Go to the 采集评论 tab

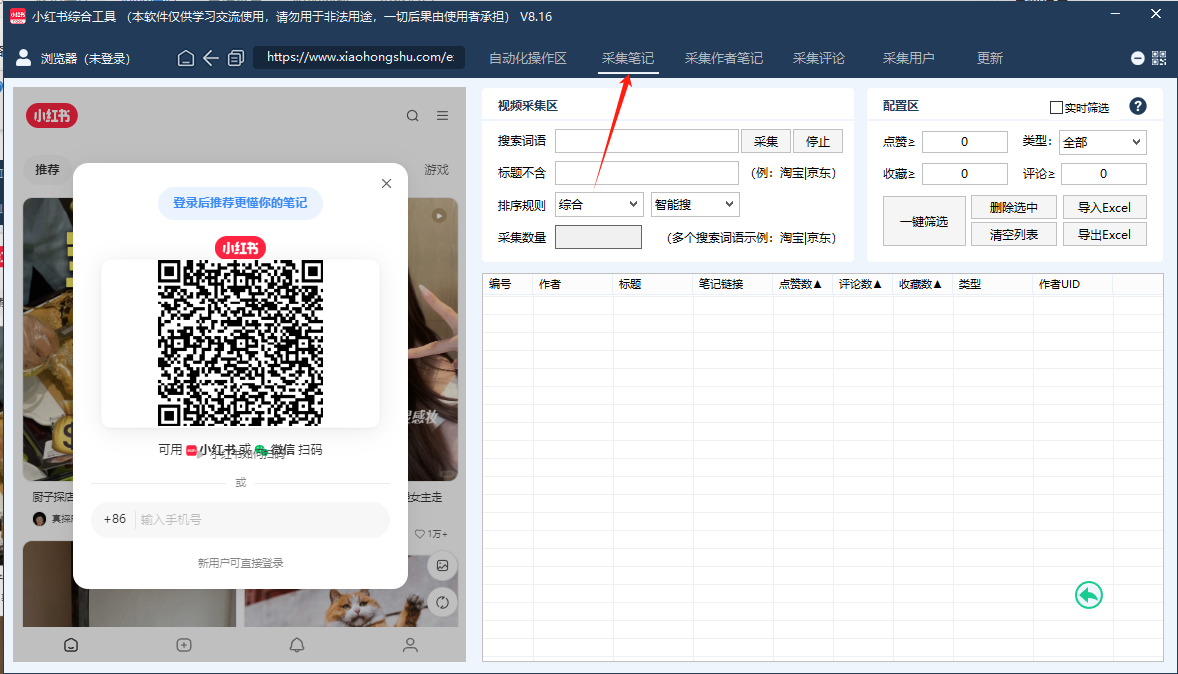tap(819, 59)
